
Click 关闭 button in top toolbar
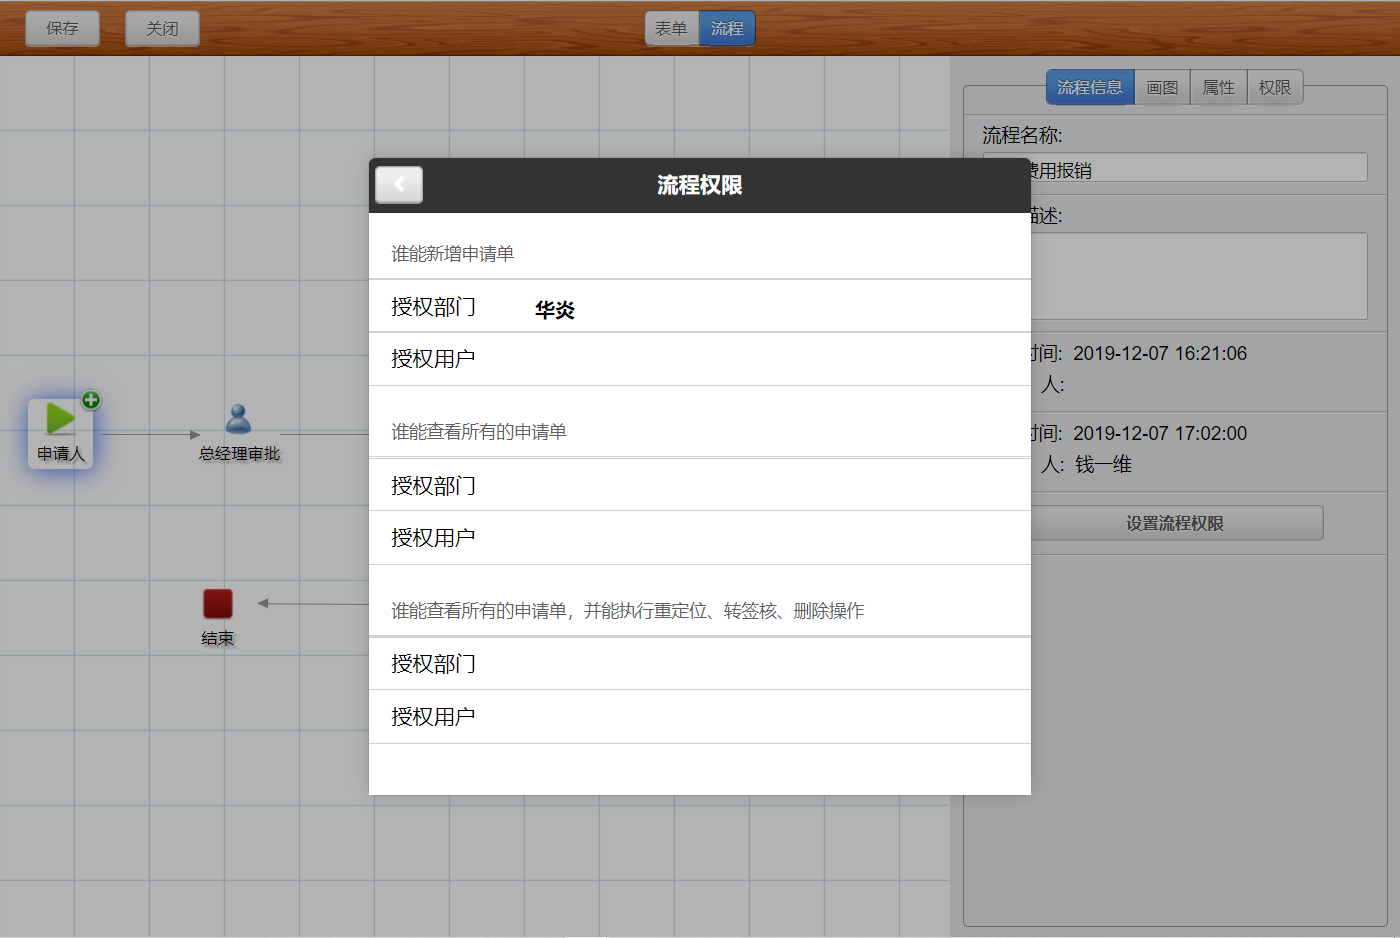pos(162,28)
